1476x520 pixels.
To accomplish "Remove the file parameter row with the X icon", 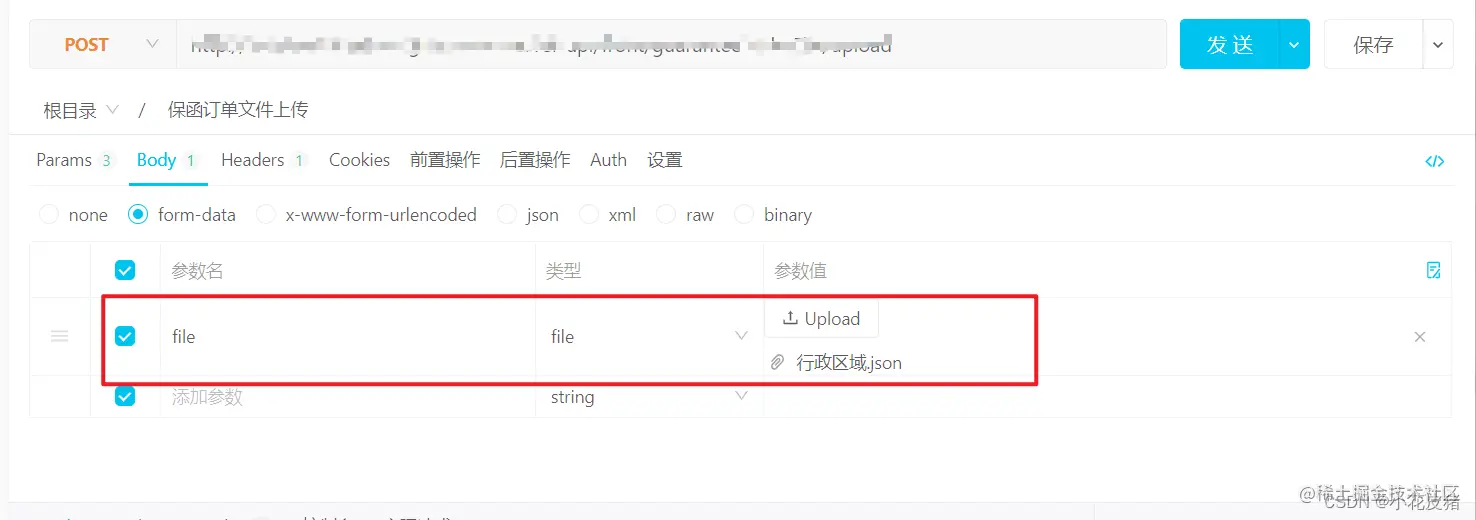I will tap(1420, 337).
